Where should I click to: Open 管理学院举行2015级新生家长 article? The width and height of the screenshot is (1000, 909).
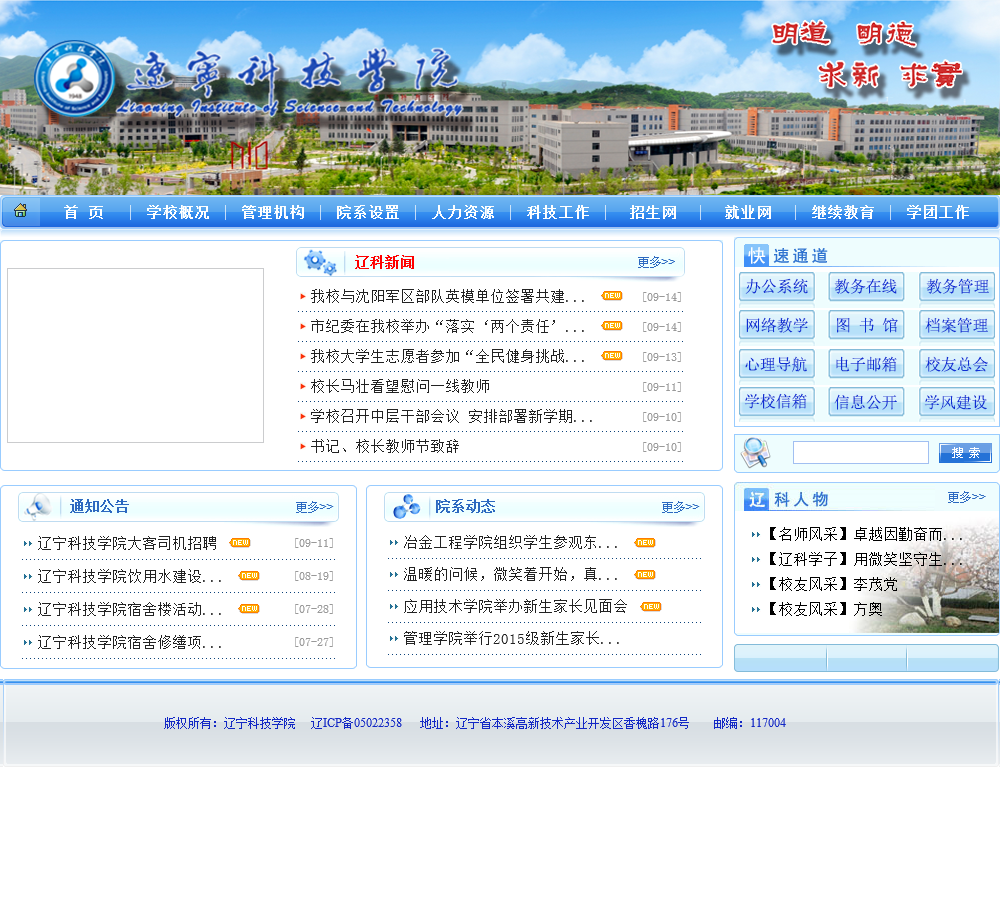click(511, 639)
